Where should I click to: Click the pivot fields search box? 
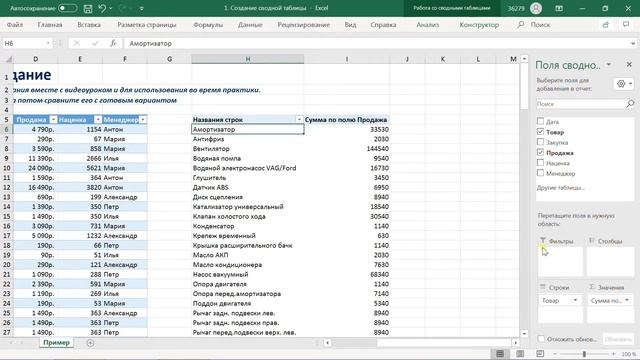(x=580, y=104)
